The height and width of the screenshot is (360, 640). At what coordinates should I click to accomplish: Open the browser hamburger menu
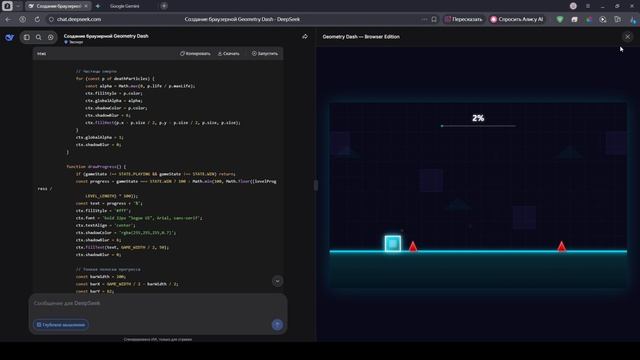[588, 6]
